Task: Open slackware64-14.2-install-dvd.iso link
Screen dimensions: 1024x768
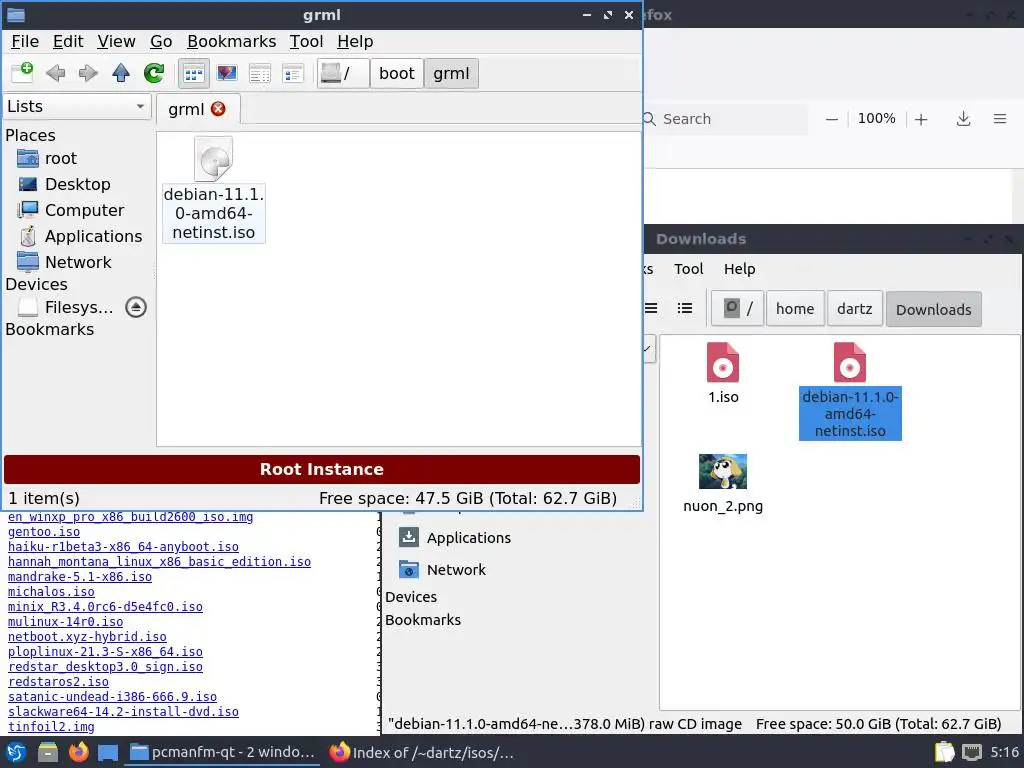Action: coord(123,712)
